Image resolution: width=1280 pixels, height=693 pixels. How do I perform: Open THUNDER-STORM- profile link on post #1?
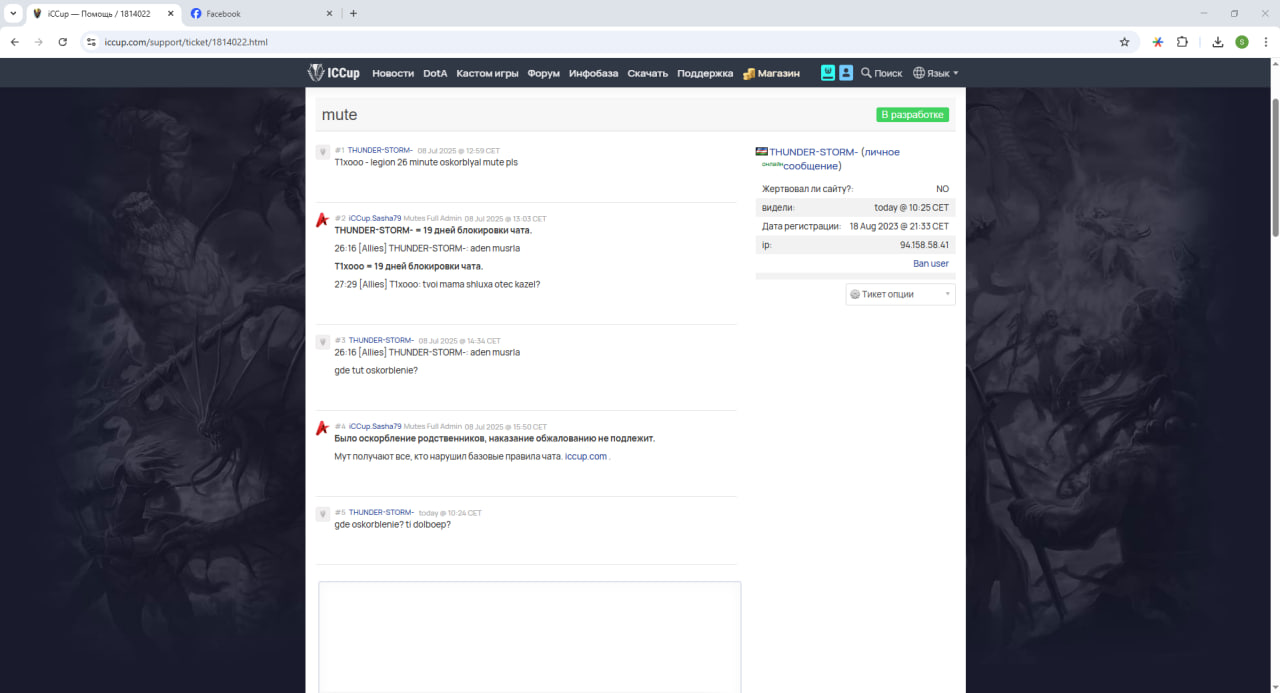380,150
